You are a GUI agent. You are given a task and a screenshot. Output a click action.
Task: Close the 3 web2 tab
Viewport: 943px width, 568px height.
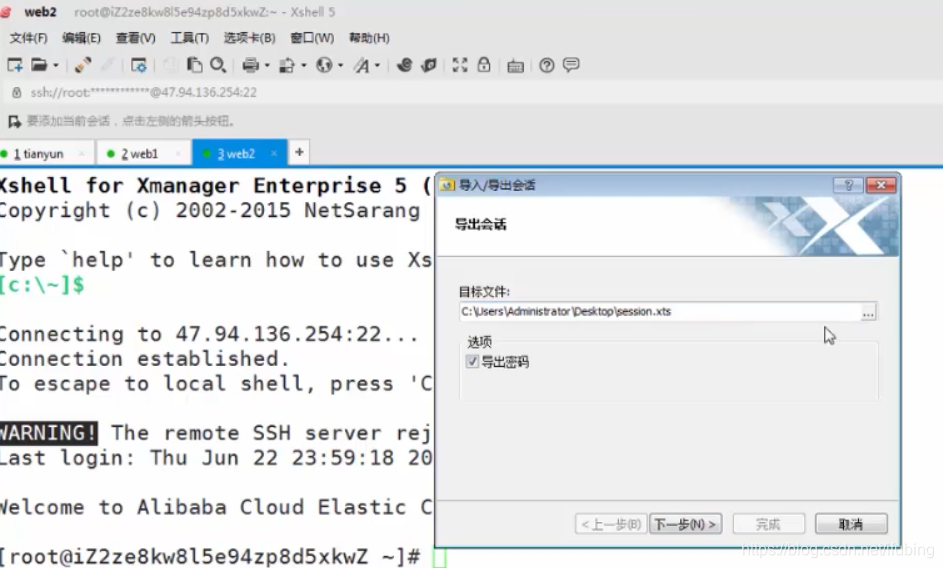(x=274, y=153)
